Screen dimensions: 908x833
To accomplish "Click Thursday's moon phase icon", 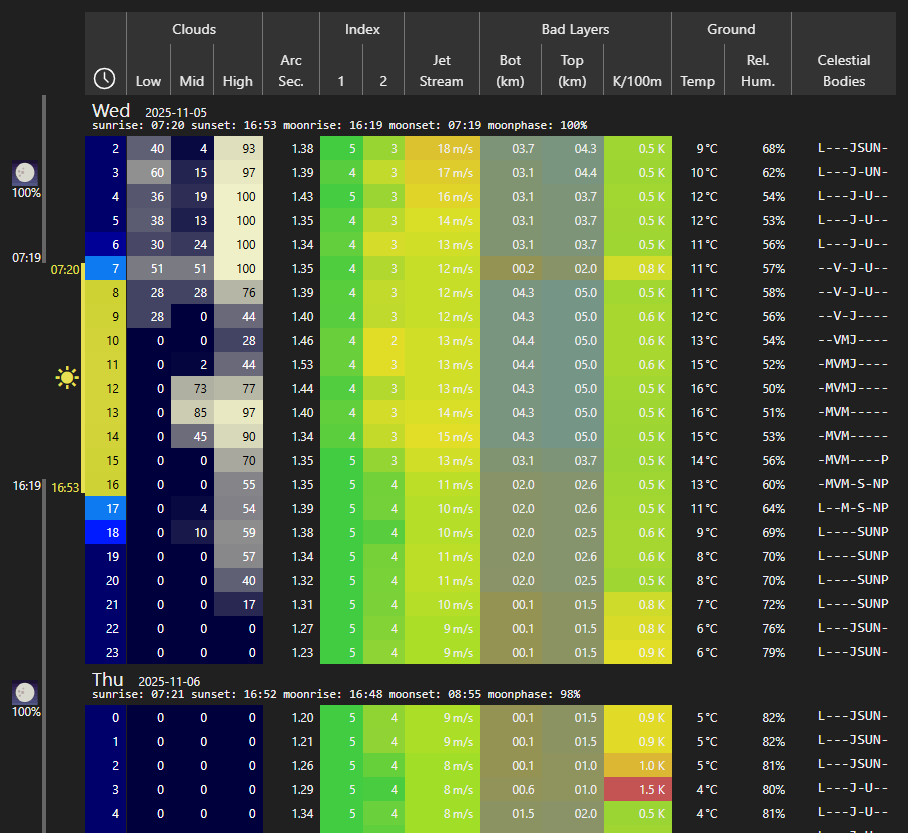I will pos(25,692).
